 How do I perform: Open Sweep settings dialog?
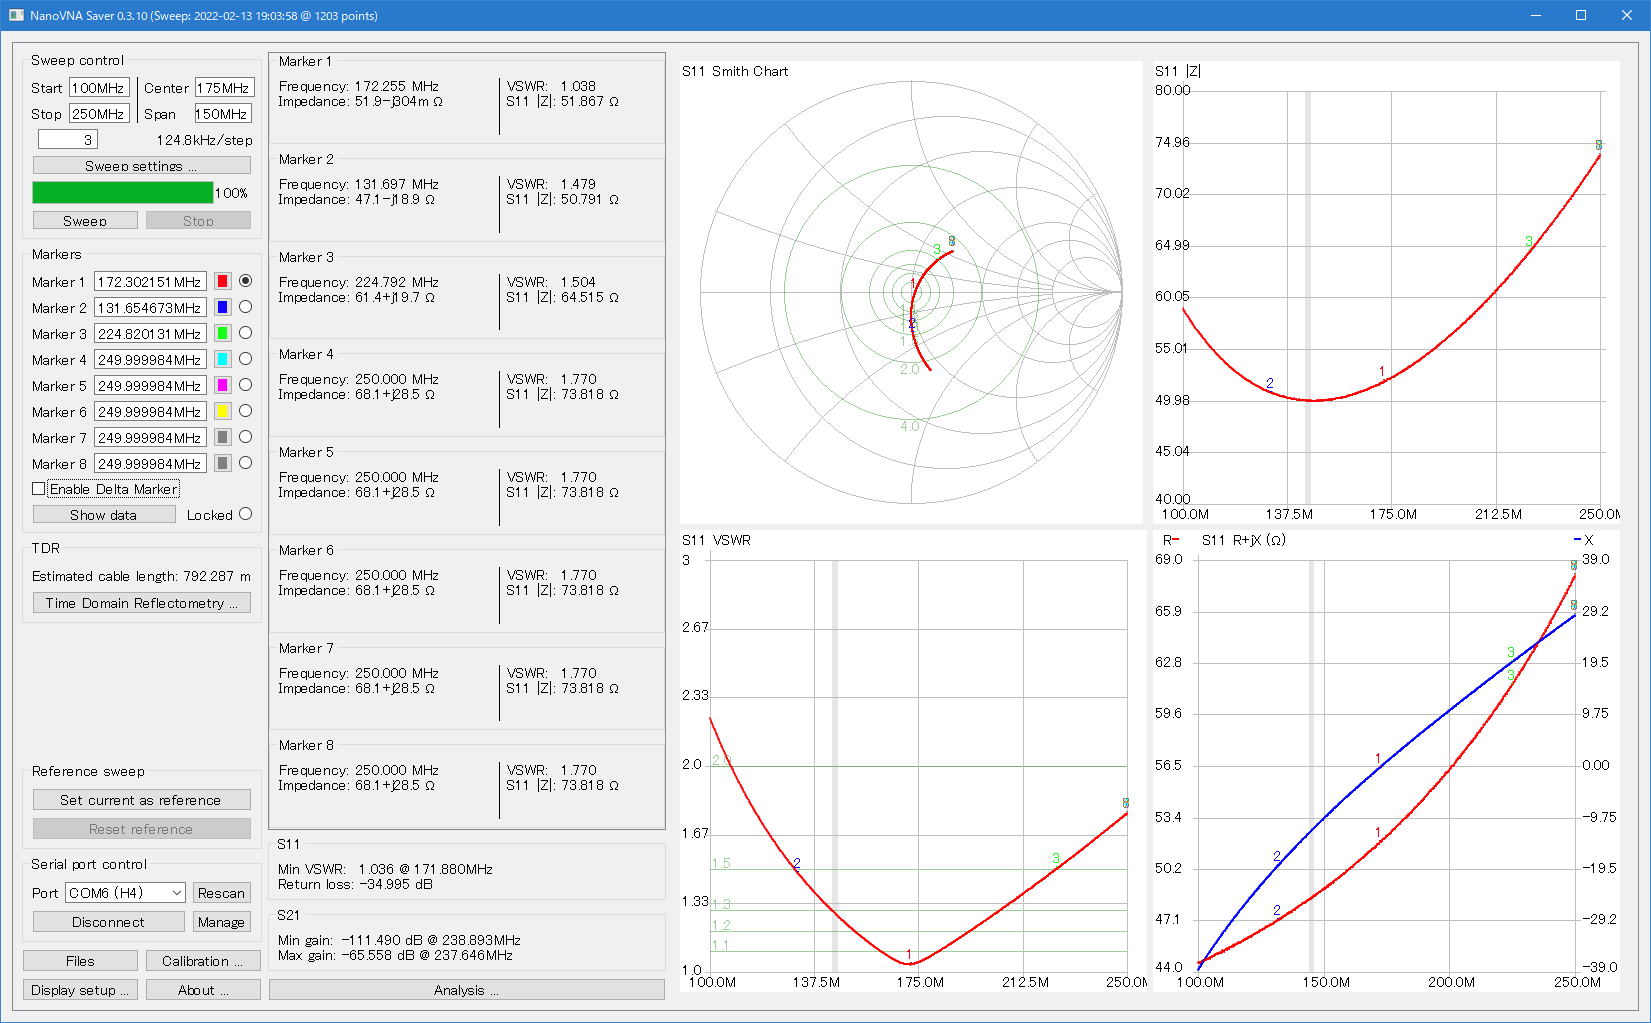141,166
